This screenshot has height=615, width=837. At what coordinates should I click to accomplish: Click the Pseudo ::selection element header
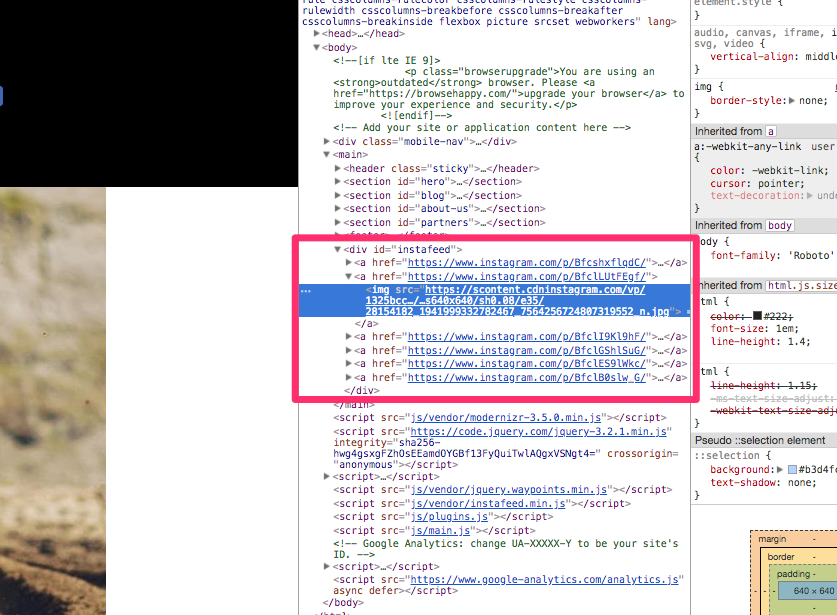[x=764, y=440]
